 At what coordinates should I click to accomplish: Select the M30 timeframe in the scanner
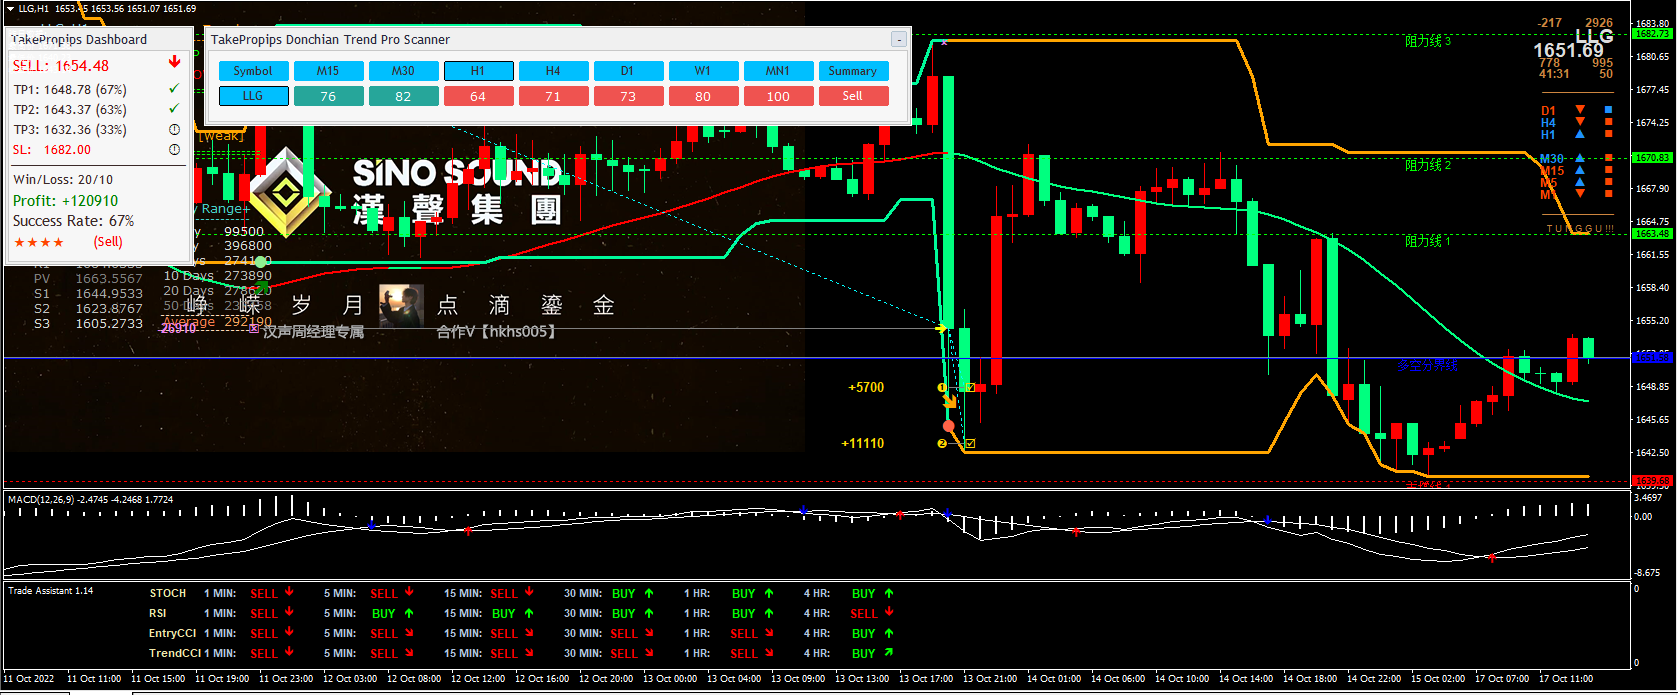(x=403, y=71)
